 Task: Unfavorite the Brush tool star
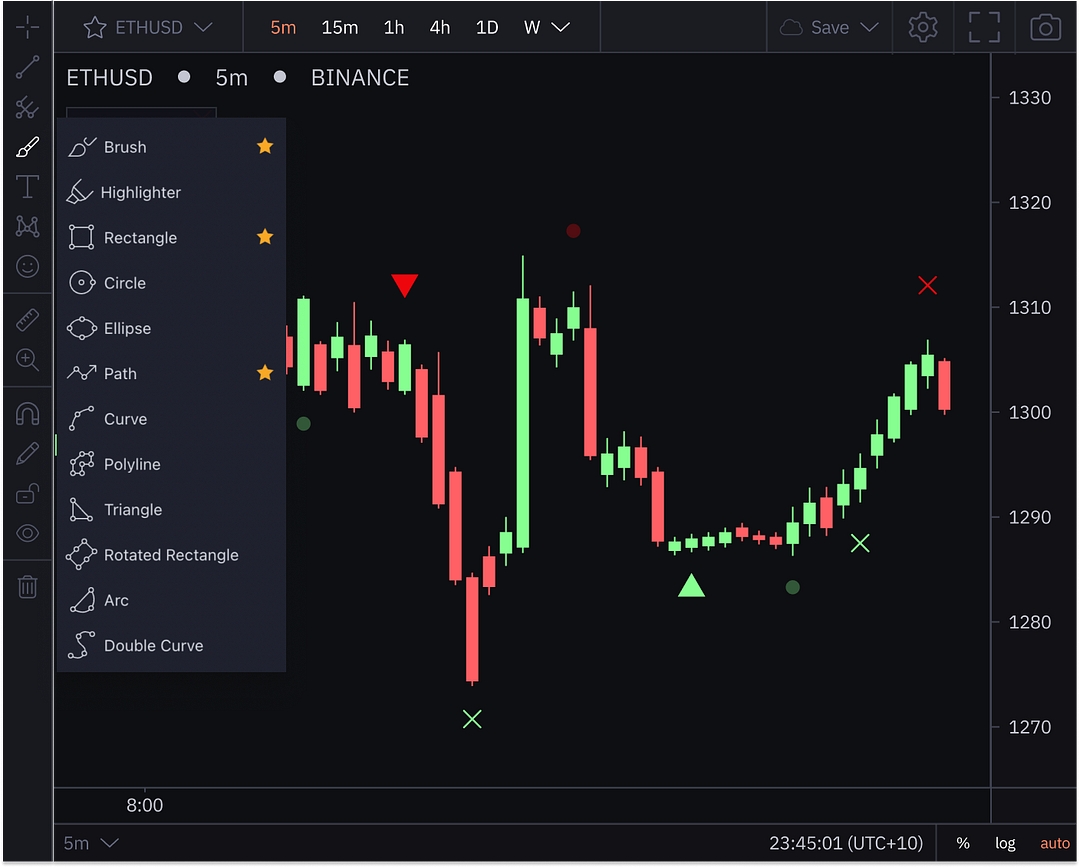tap(265, 147)
